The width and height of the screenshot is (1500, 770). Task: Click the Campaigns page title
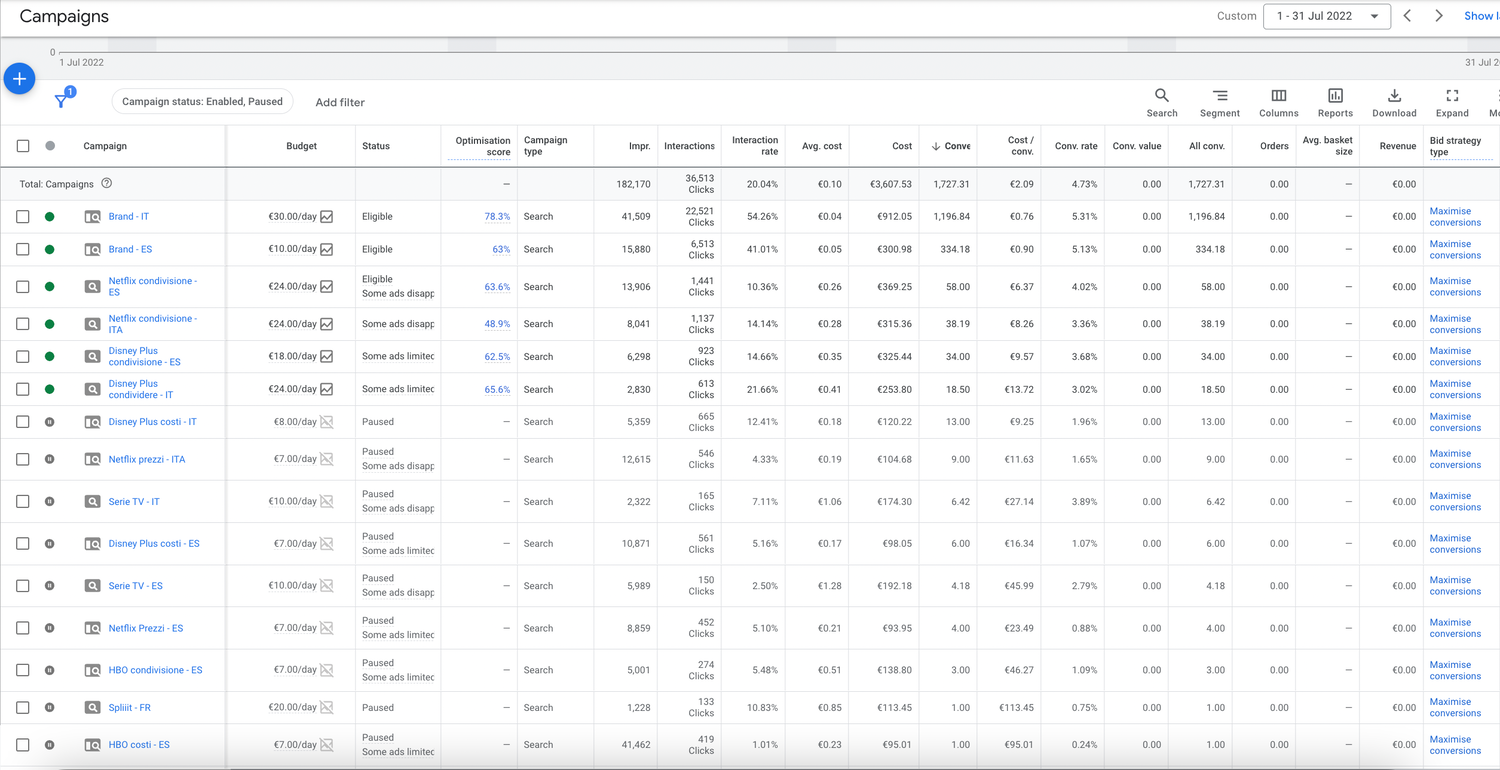coord(64,17)
